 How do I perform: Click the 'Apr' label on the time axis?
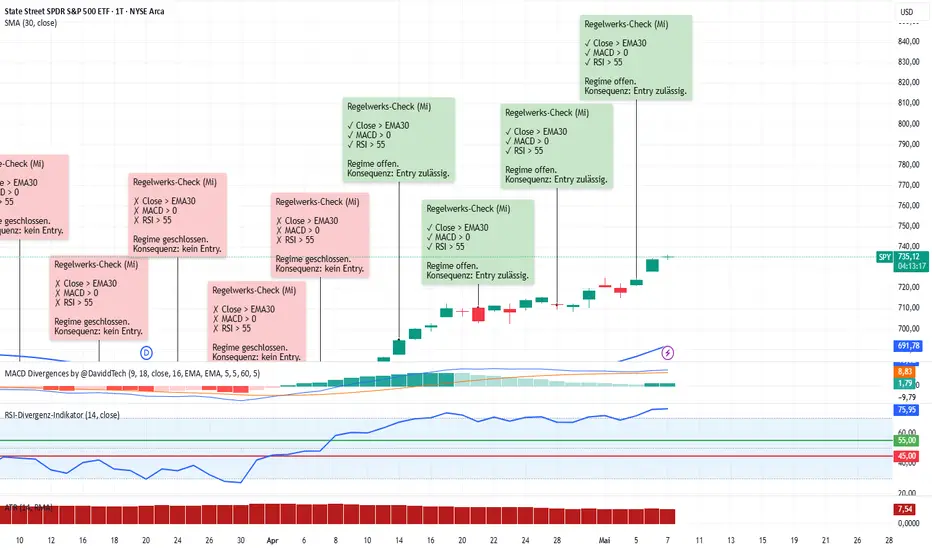pos(272,540)
